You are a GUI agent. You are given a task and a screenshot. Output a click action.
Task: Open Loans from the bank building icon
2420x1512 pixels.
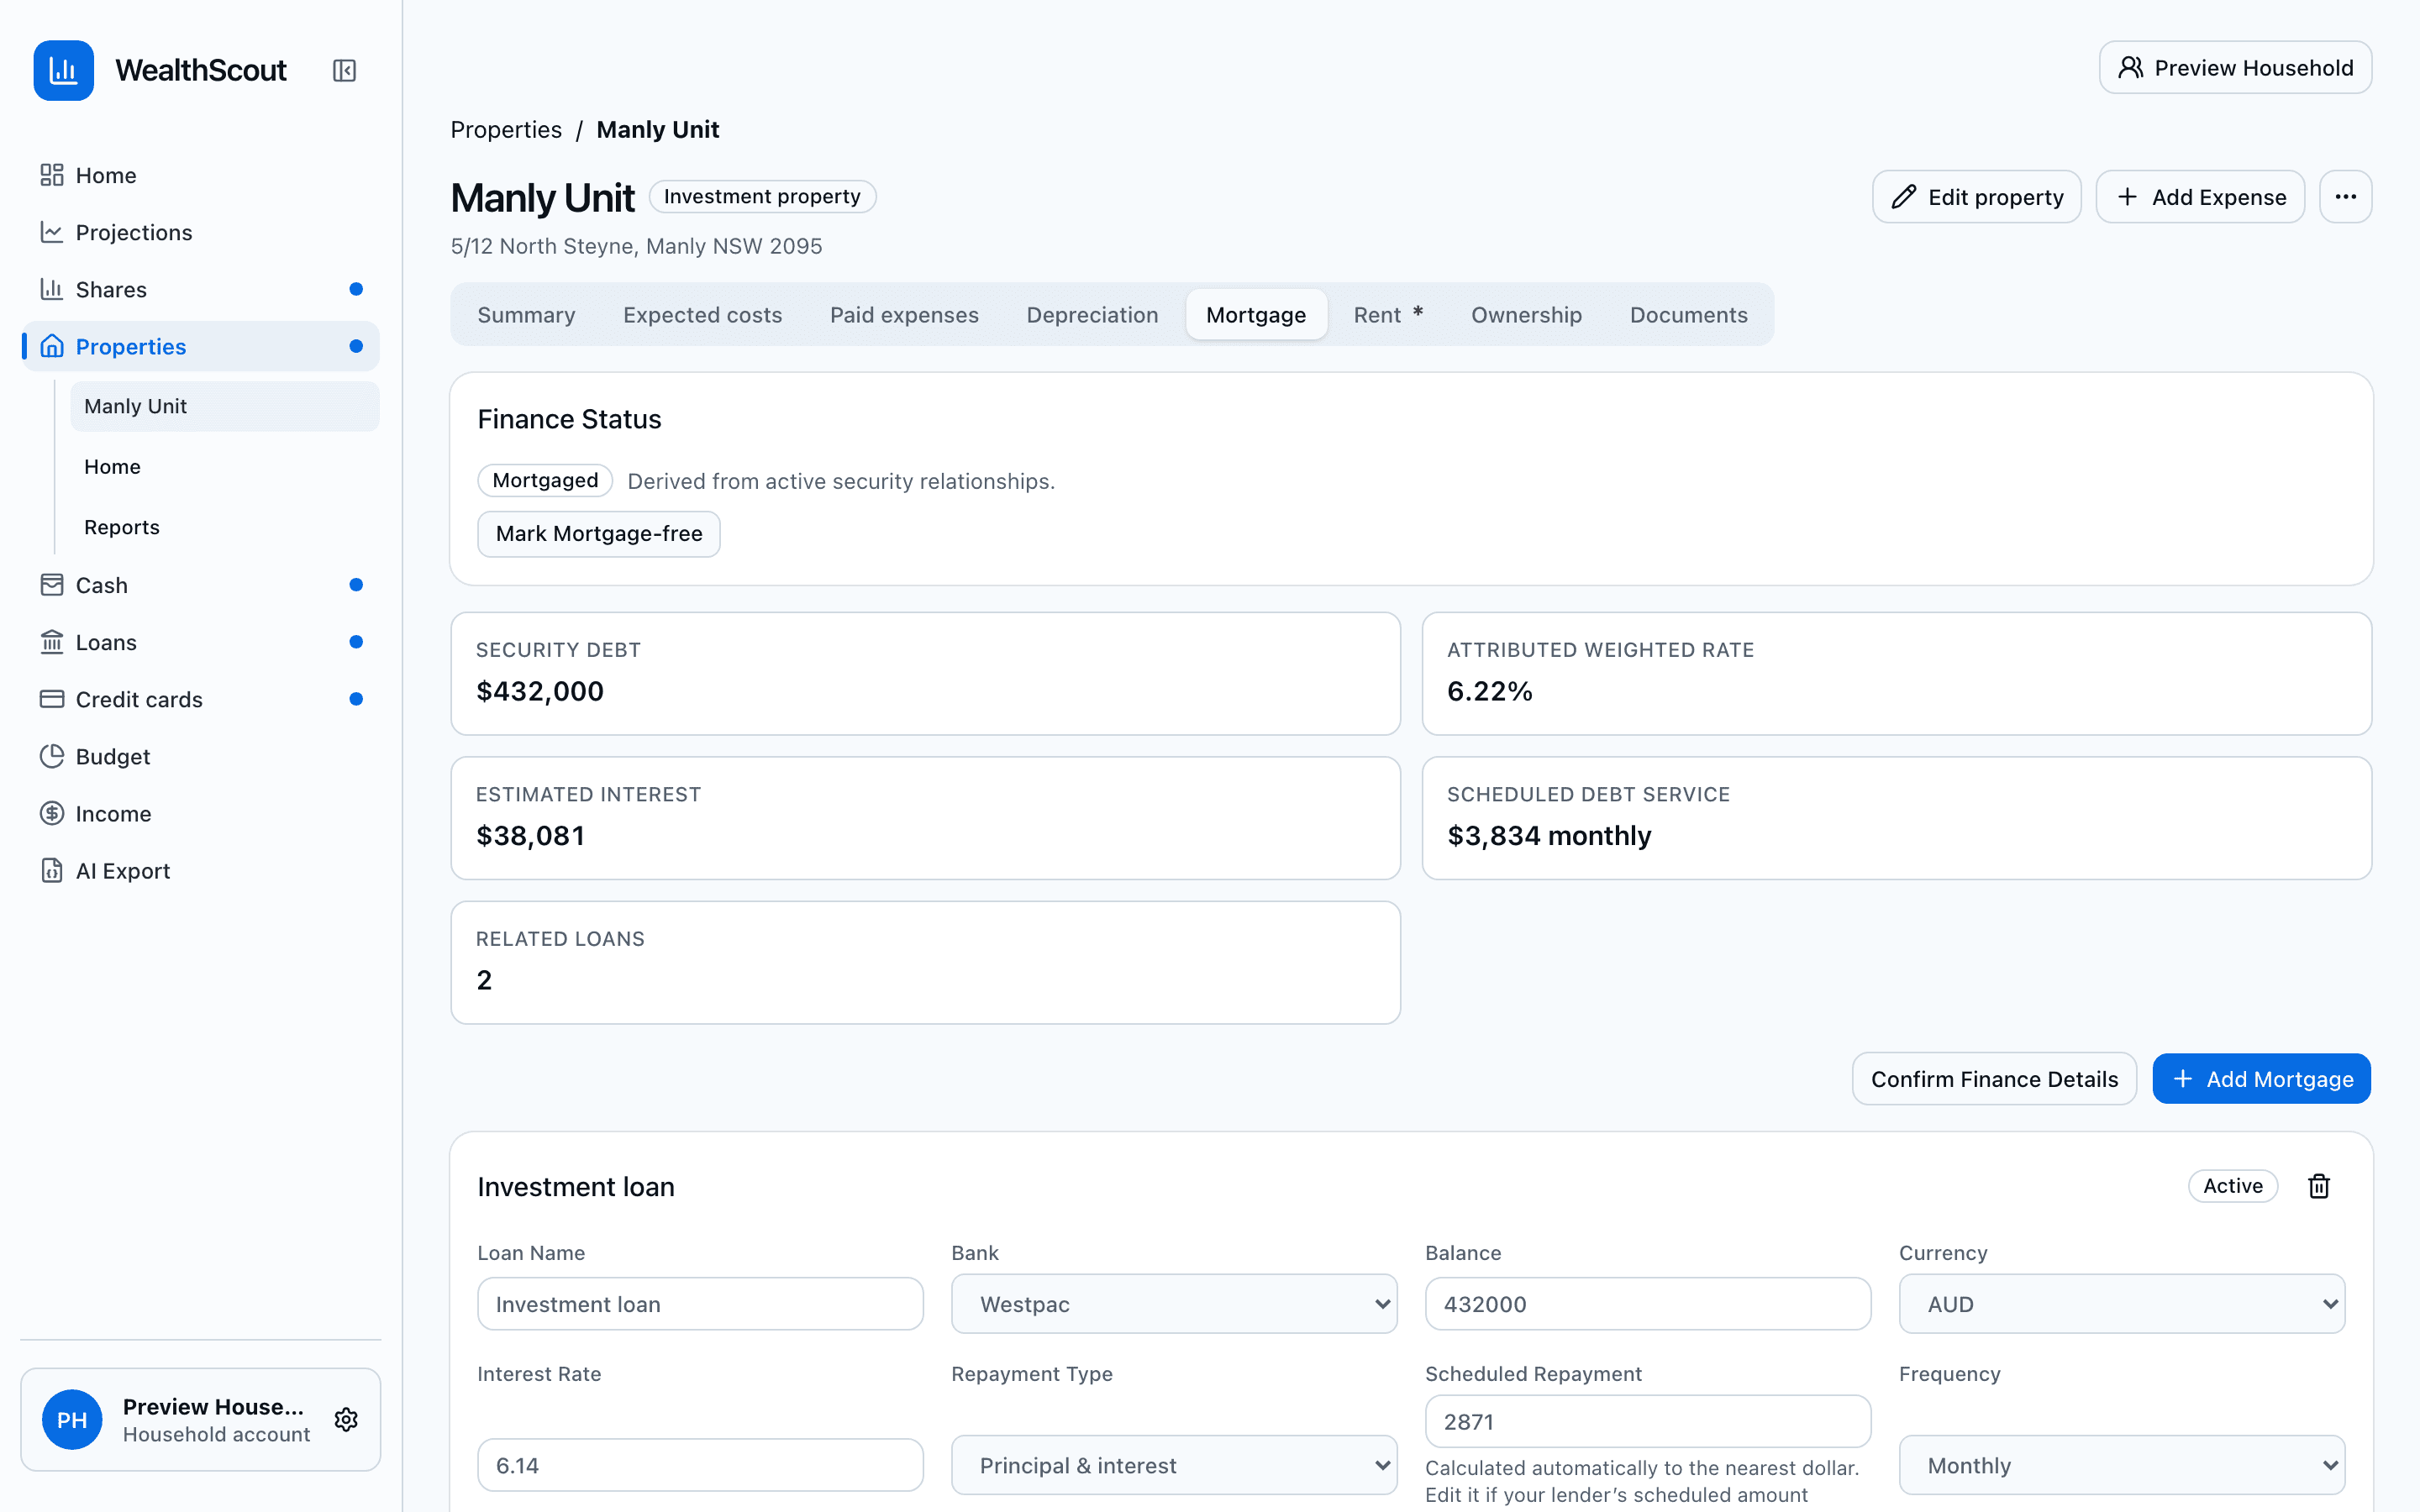point(52,642)
